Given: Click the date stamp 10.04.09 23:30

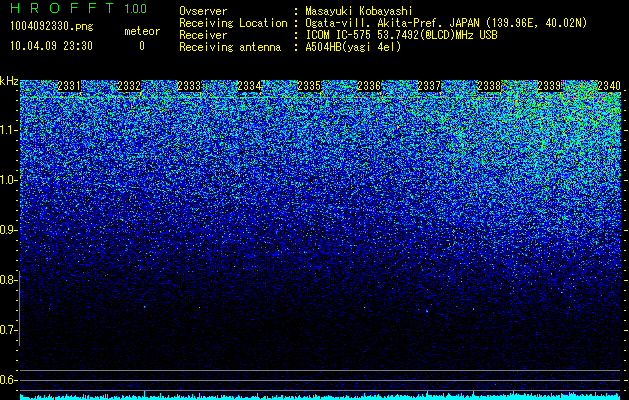Looking at the screenshot, I should 51,46.
